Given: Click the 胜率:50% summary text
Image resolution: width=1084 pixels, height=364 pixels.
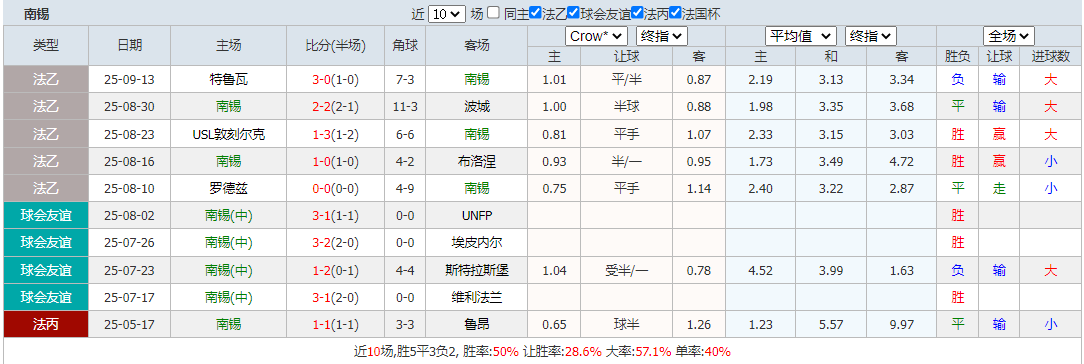Looking at the screenshot, I should tap(491, 351).
